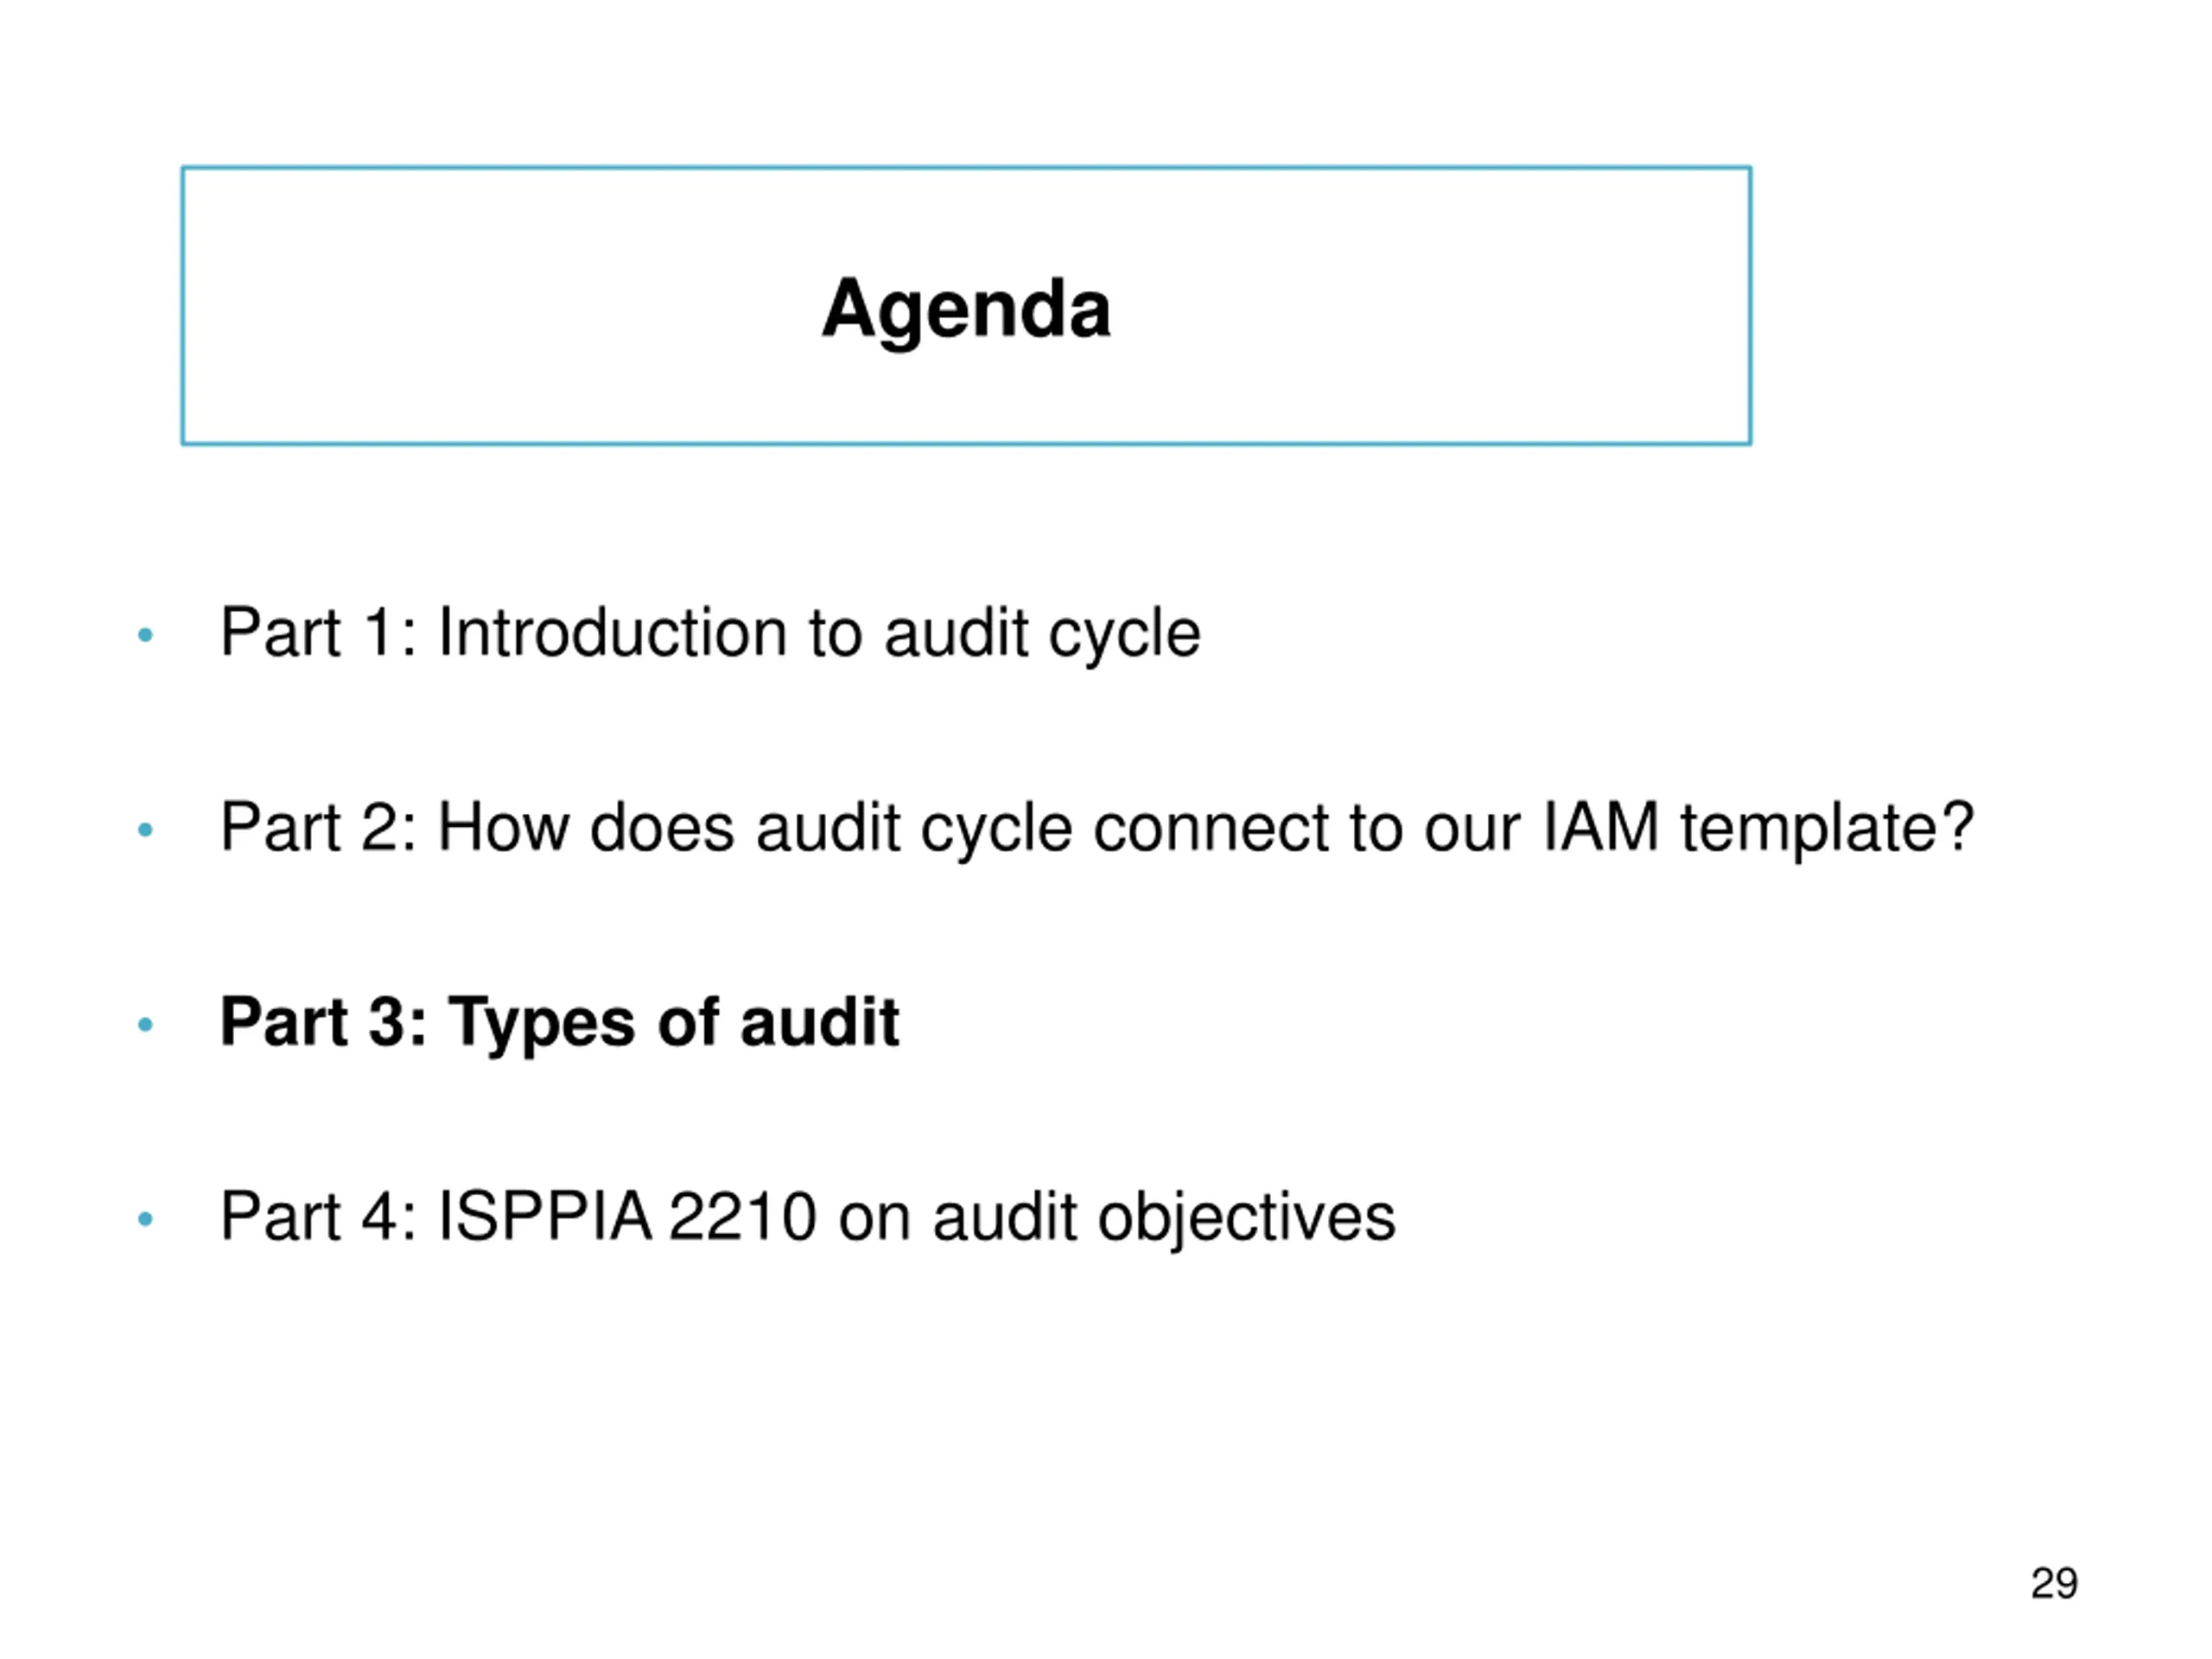
Task: Click the bullet before Part 2
Action: click(x=145, y=830)
